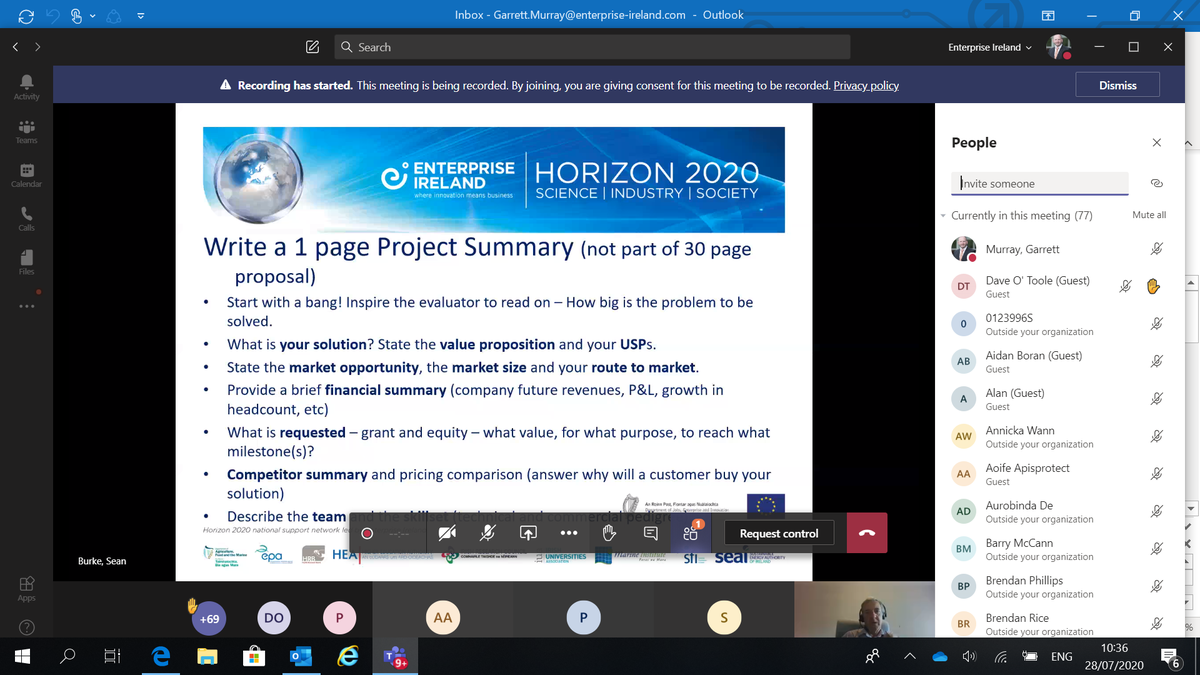Image resolution: width=1200 pixels, height=675 pixels.
Task: Close the People panel
Action: (1157, 143)
